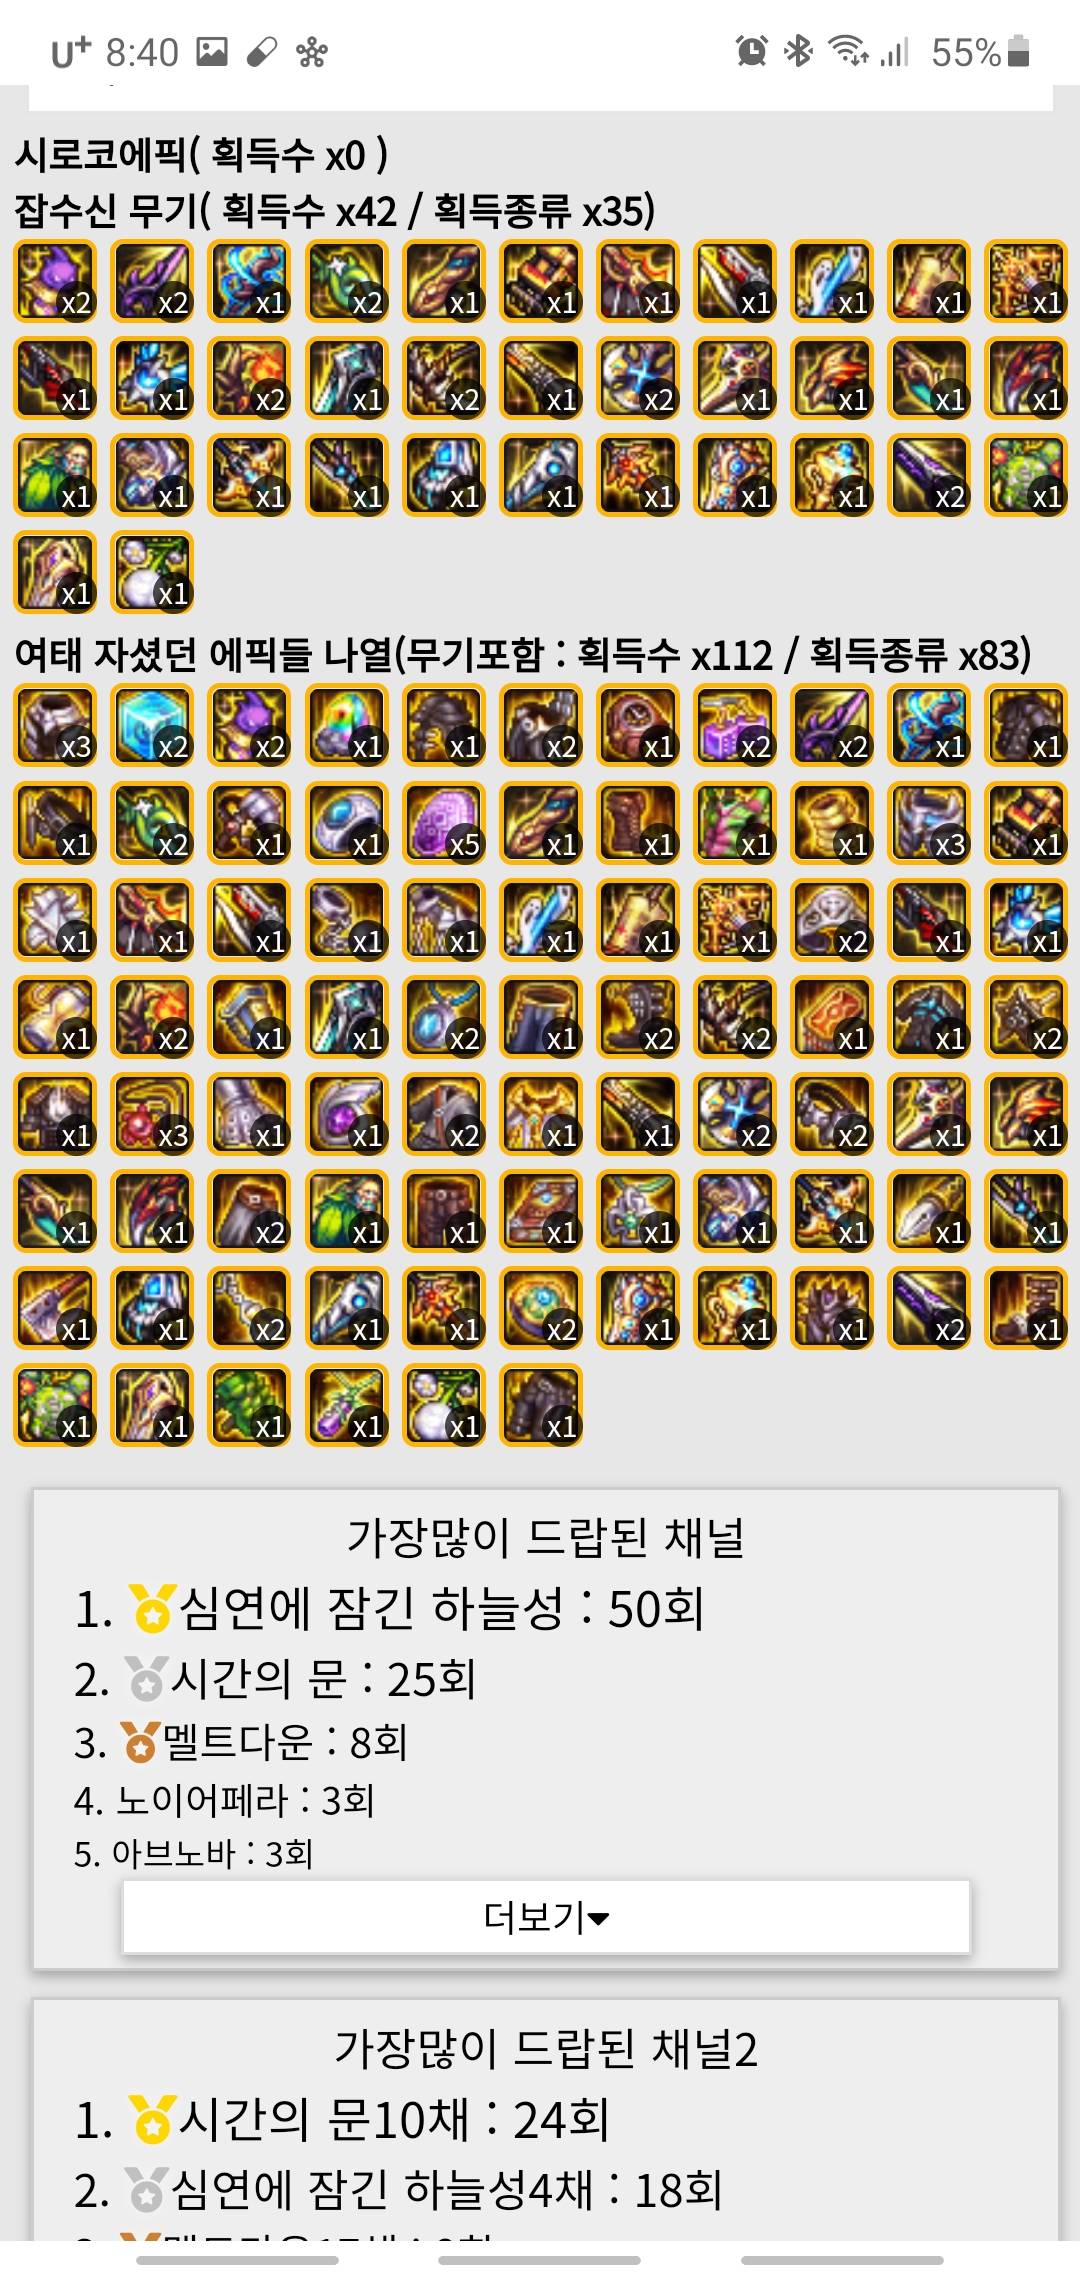Select the purple egg item marked x5
1080x2280 pixels.
click(x=443, y=822)
